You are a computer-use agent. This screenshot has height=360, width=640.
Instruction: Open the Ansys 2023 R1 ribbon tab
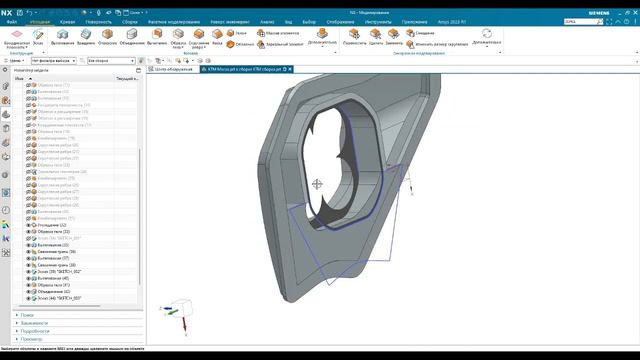point(452,22)
